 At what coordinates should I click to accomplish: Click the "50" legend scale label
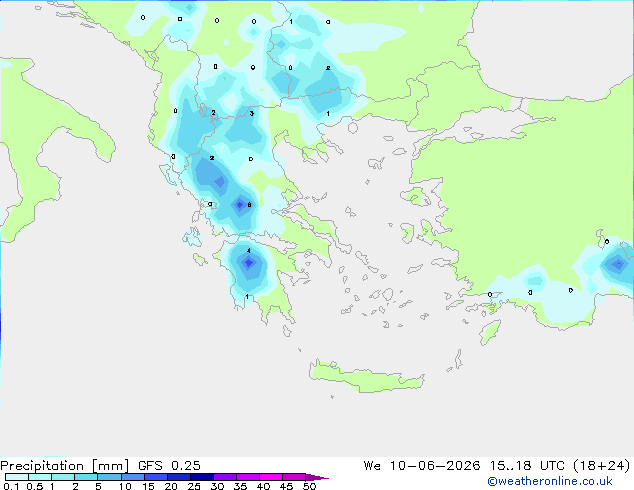[309, 486]
